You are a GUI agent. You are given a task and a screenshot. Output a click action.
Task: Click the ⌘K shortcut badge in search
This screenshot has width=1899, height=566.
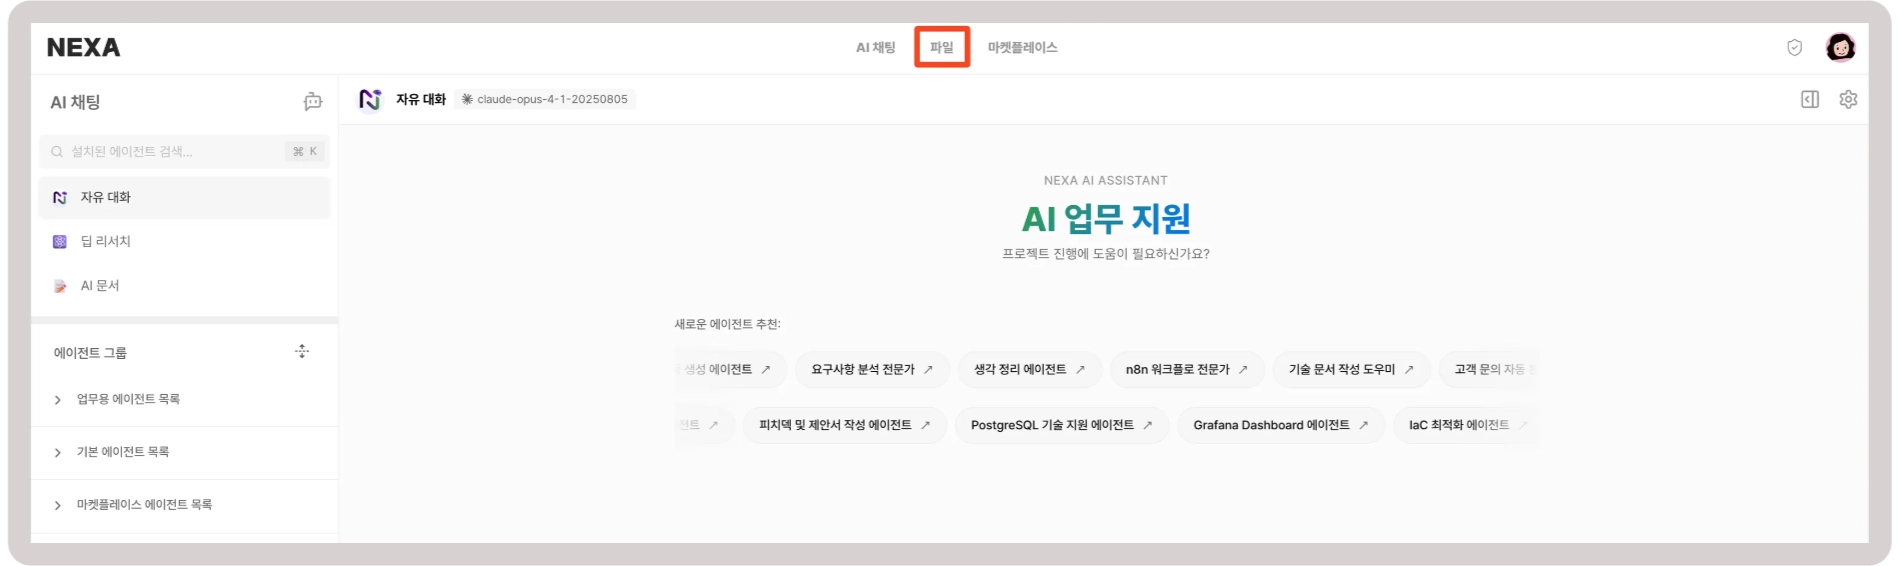click(305, 151)
